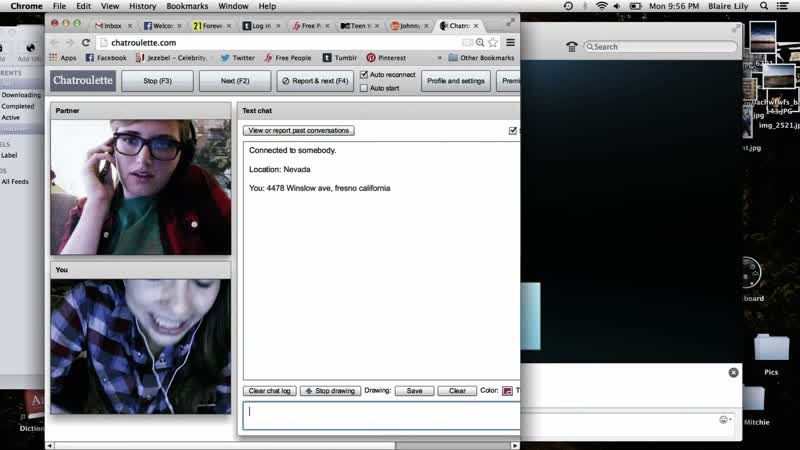Click the Partner webcam video
800x450 pixels.
141,187
